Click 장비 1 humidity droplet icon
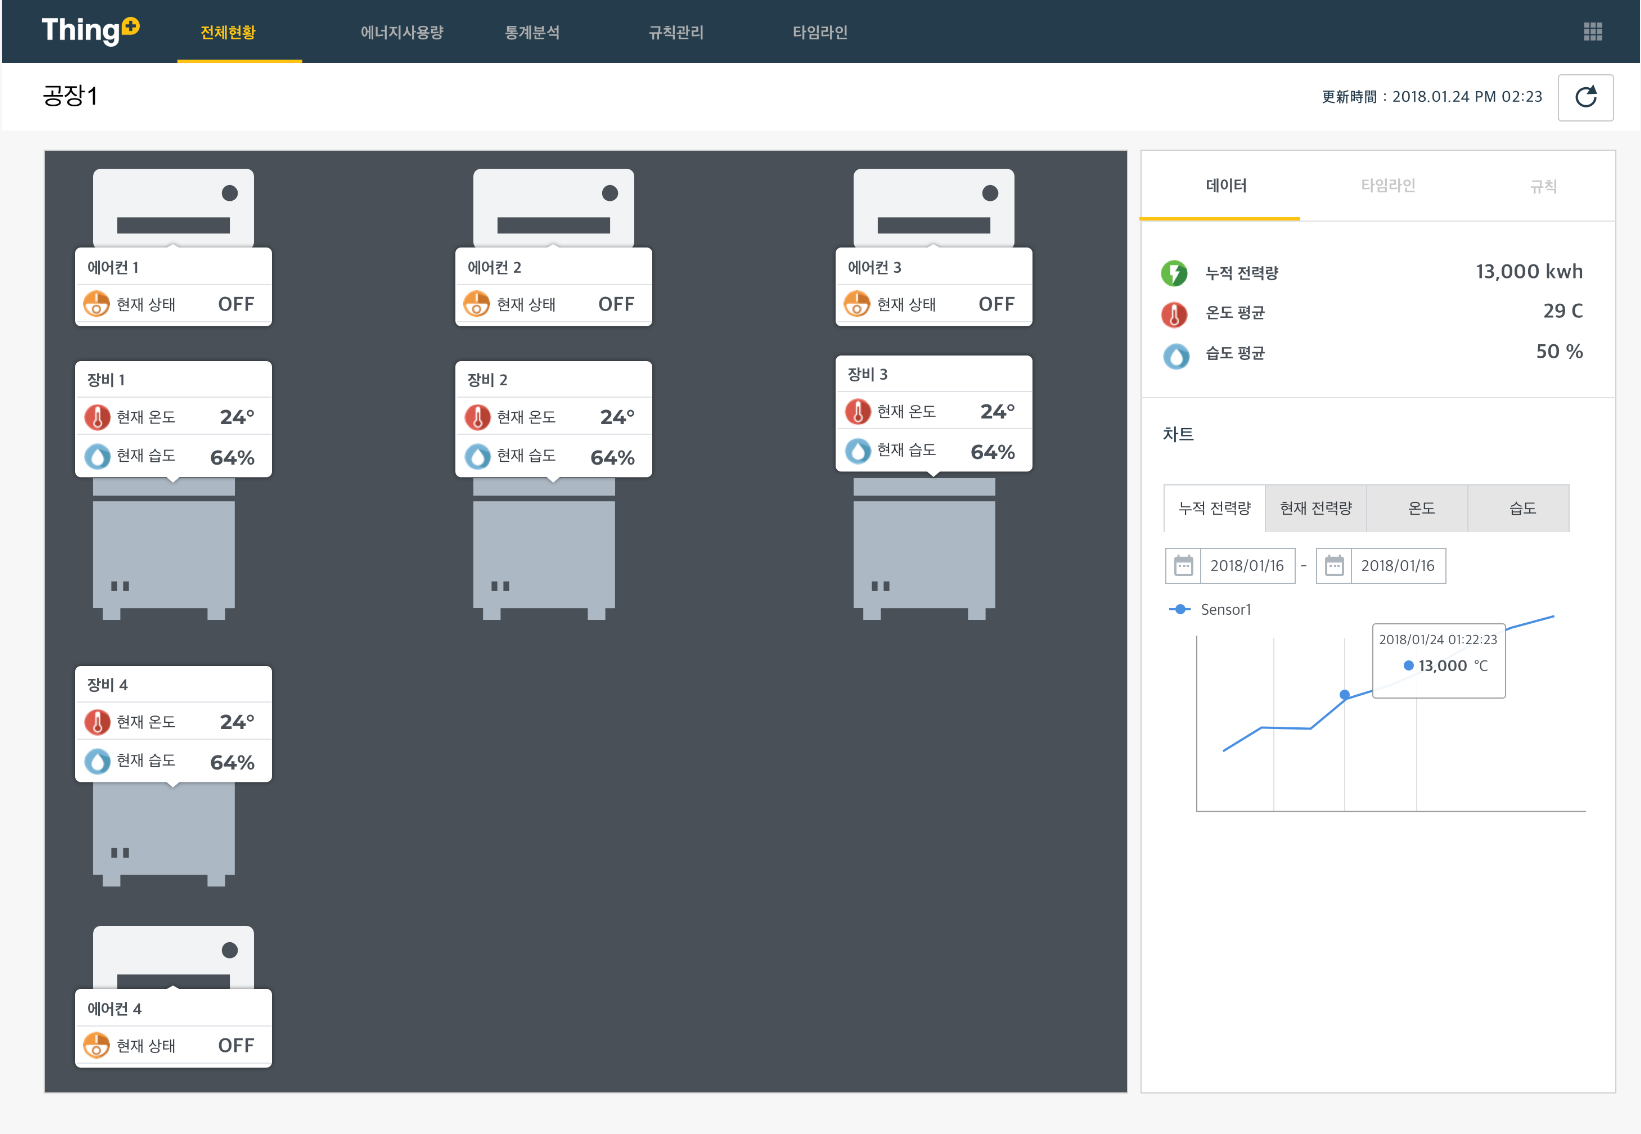 click(x=97, y=456)
